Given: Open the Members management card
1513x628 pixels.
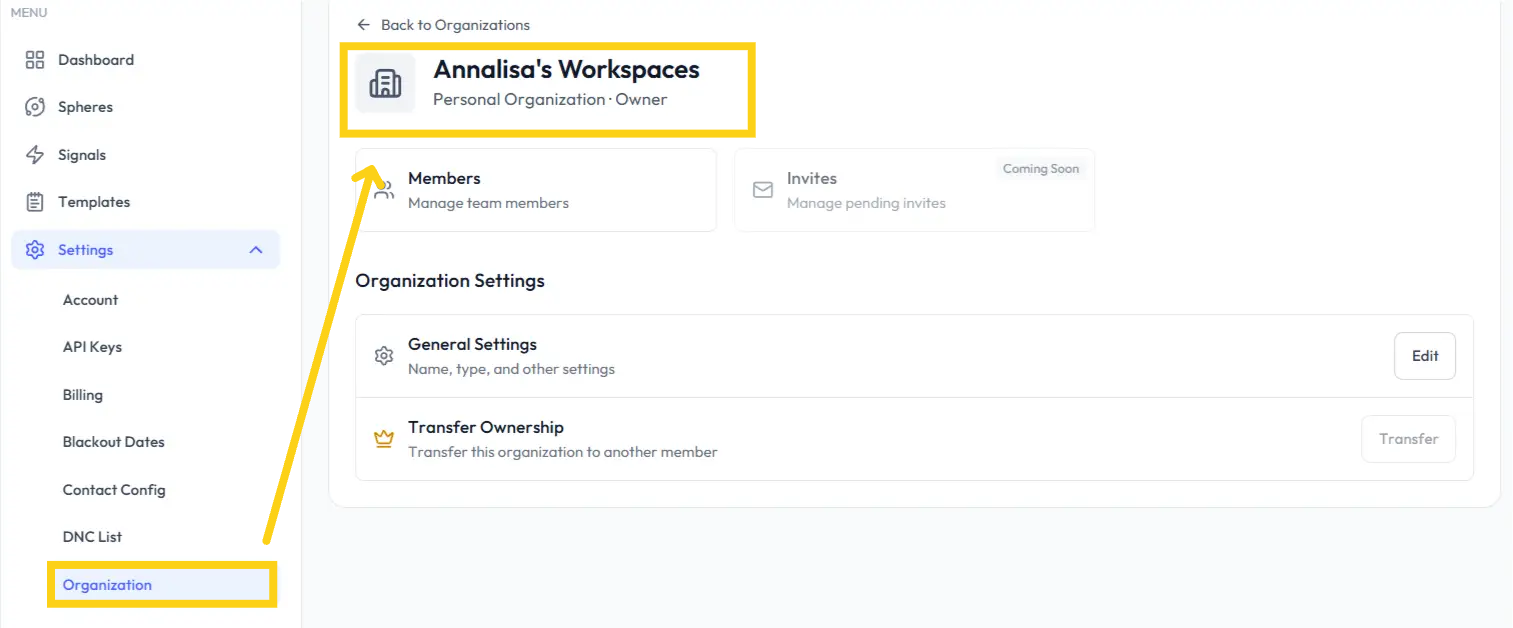Looking at the screenshot, I should [536, 190].
